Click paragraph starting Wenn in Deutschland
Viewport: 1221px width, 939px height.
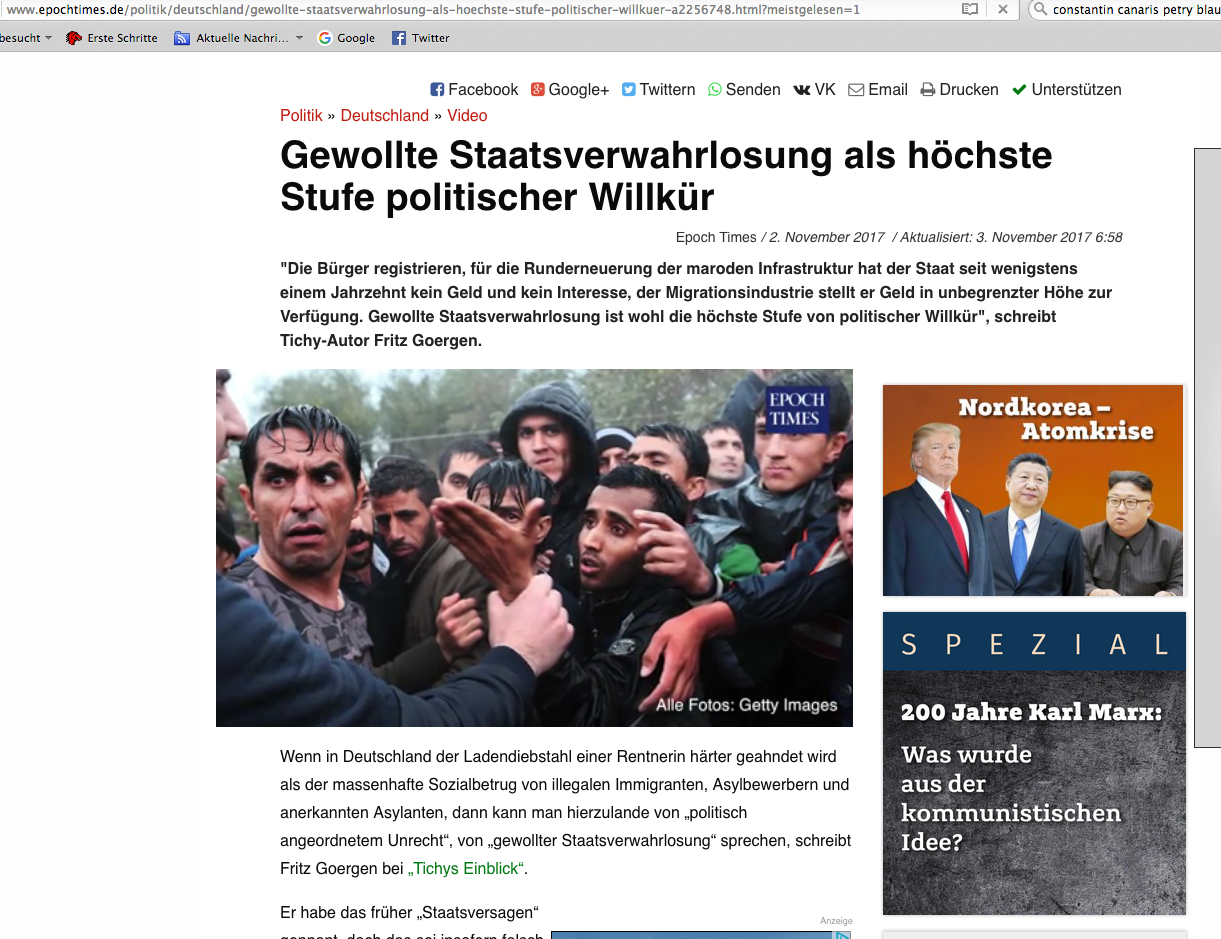pyautogui.click(x=565, y=813)
